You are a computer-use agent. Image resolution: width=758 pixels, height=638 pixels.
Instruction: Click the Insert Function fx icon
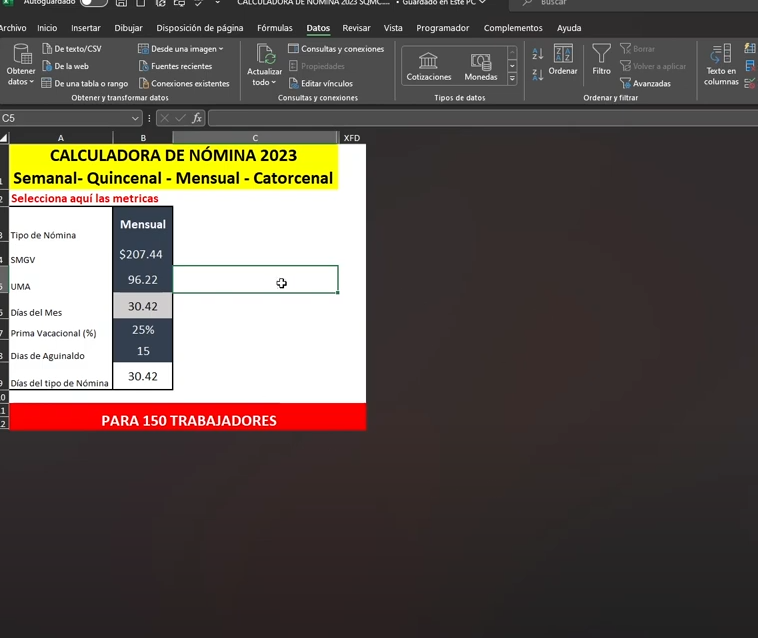(x=197, y=118)
